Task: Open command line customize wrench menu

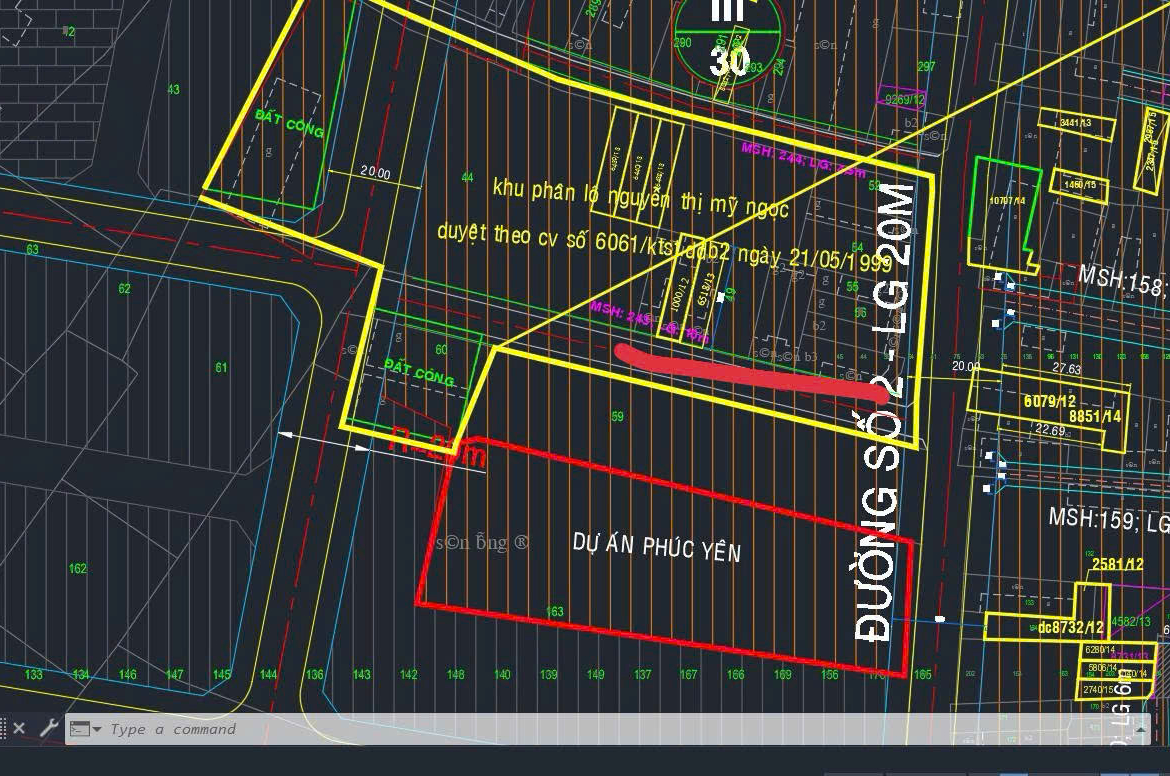Action: (x=47, y=729)
